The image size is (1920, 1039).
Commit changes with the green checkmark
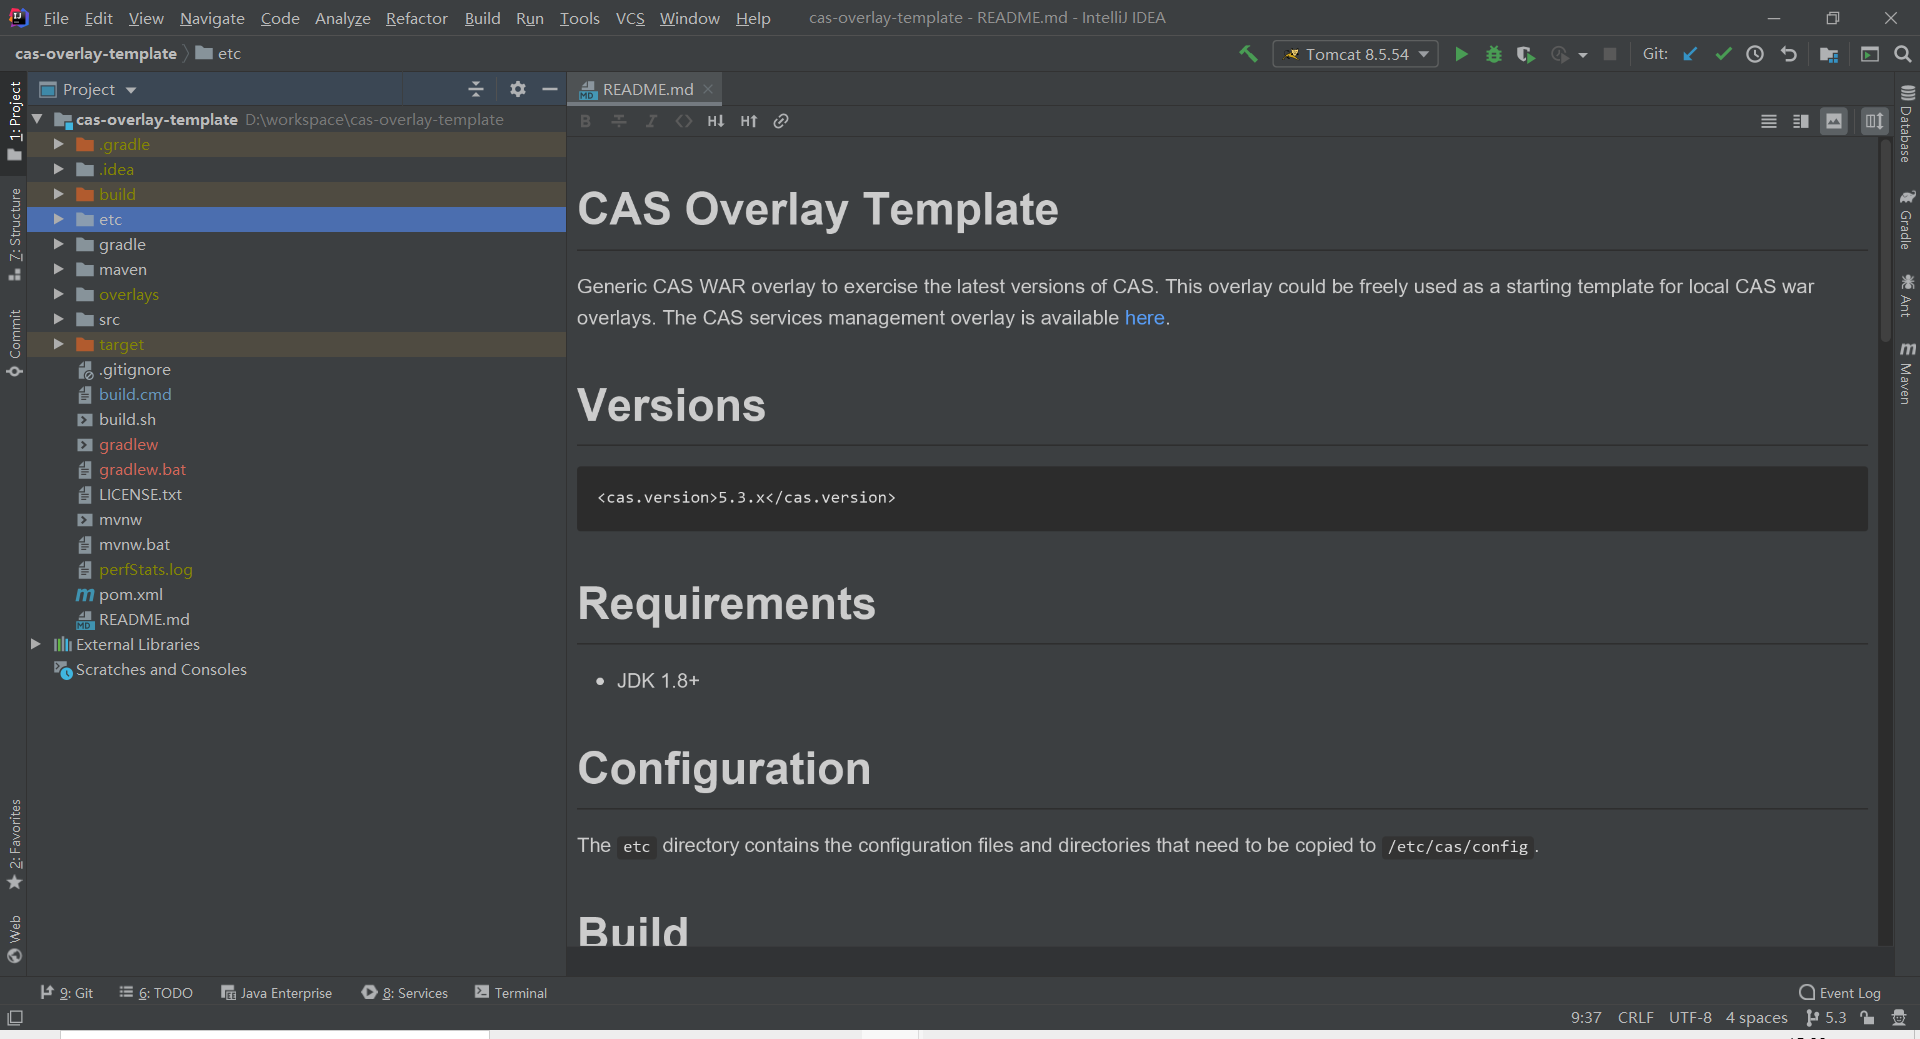(1723, 54)
